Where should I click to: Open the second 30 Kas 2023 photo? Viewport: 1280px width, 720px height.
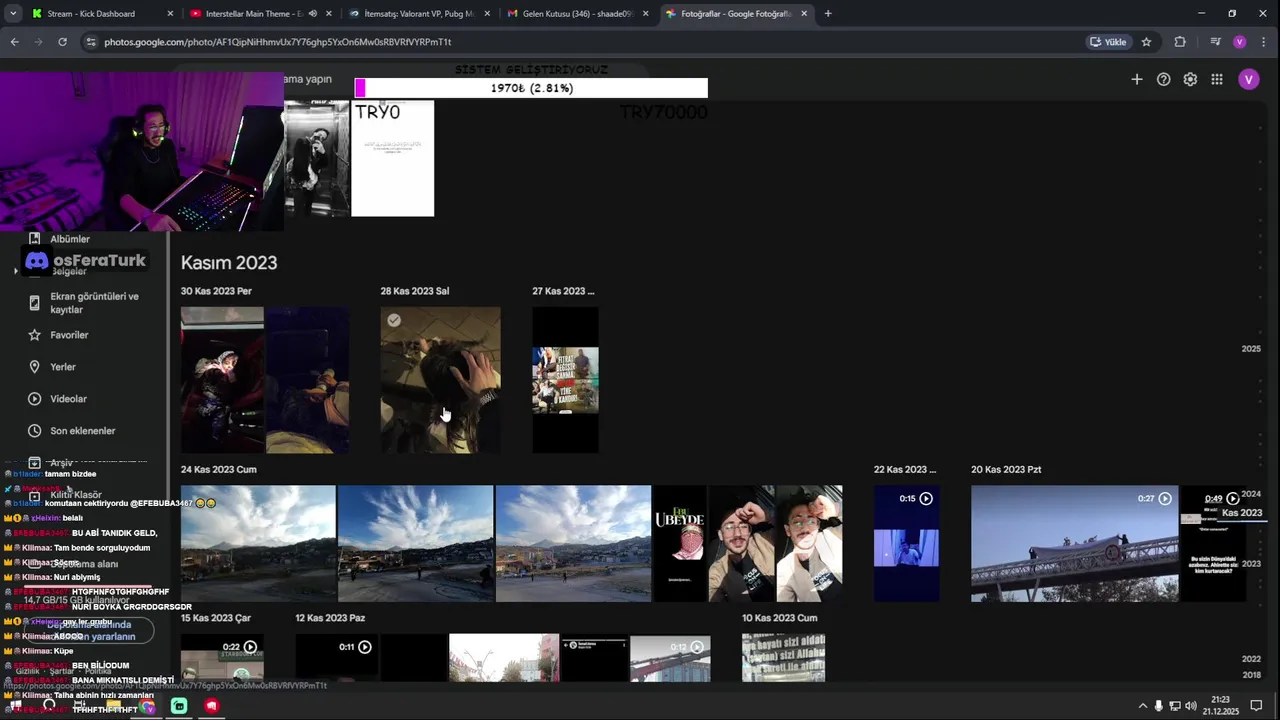click(x=308, y=380)
